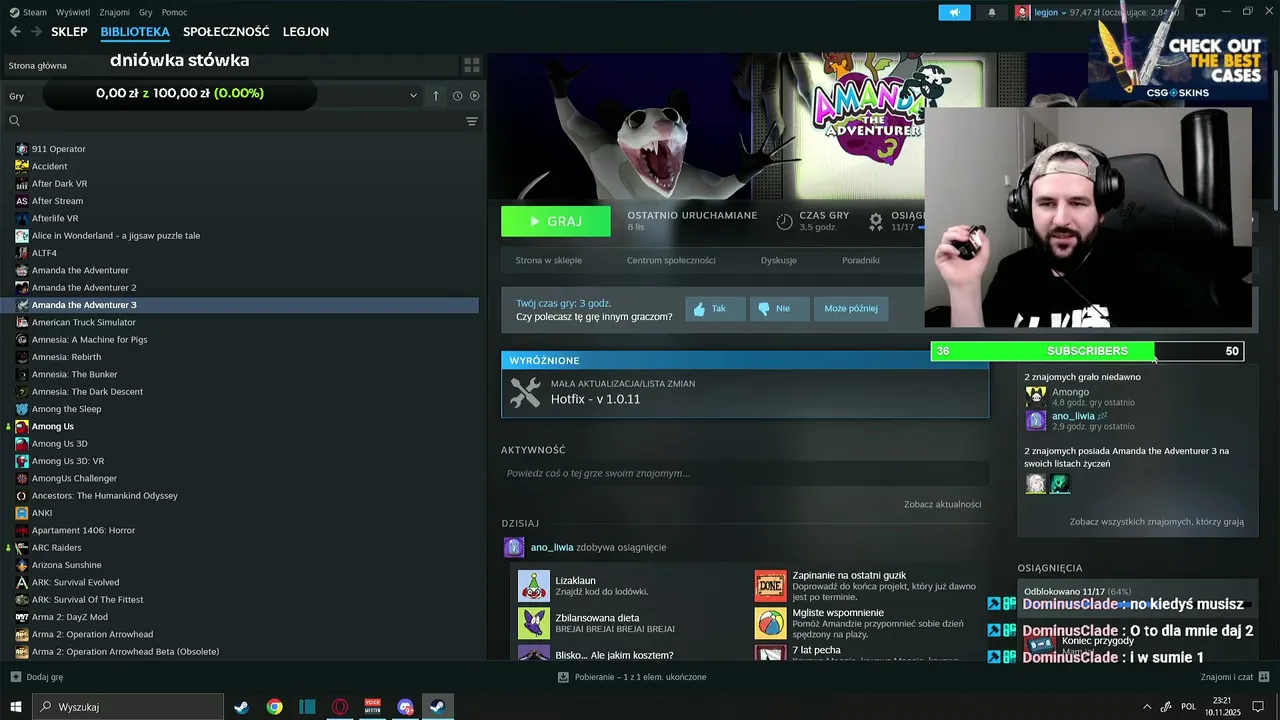Expand the Gry category dropdown
This screenshot has width=1280, height=720.
click(413, 96)
